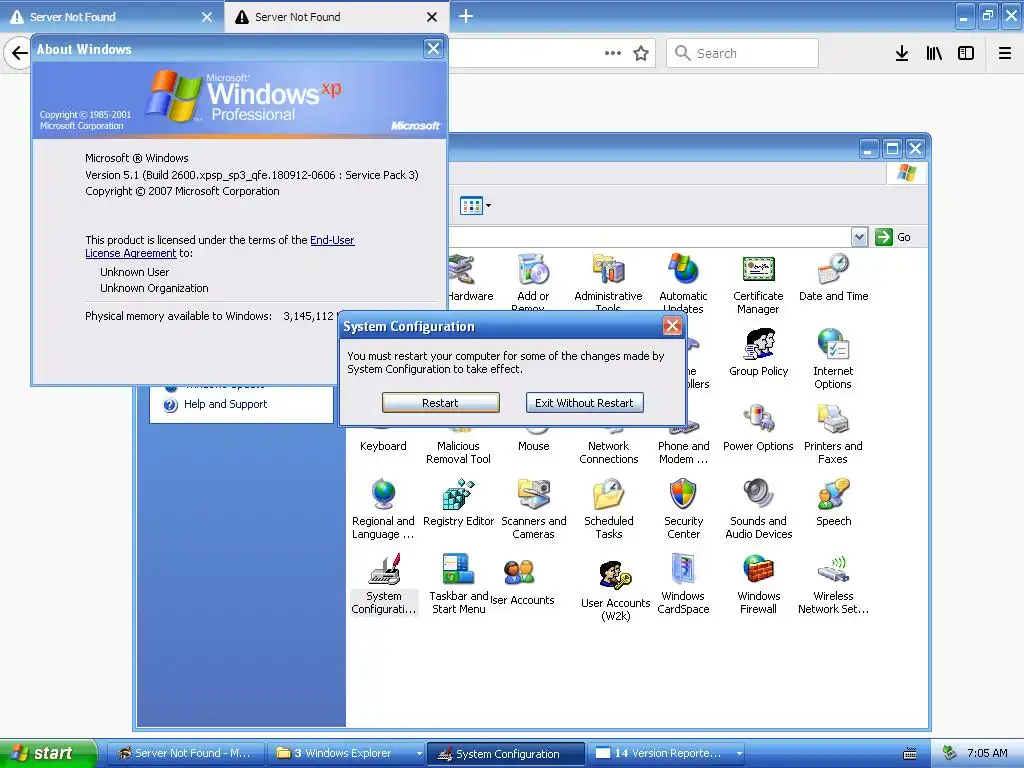Open the Administrative Tools icon

coord(608,283)
